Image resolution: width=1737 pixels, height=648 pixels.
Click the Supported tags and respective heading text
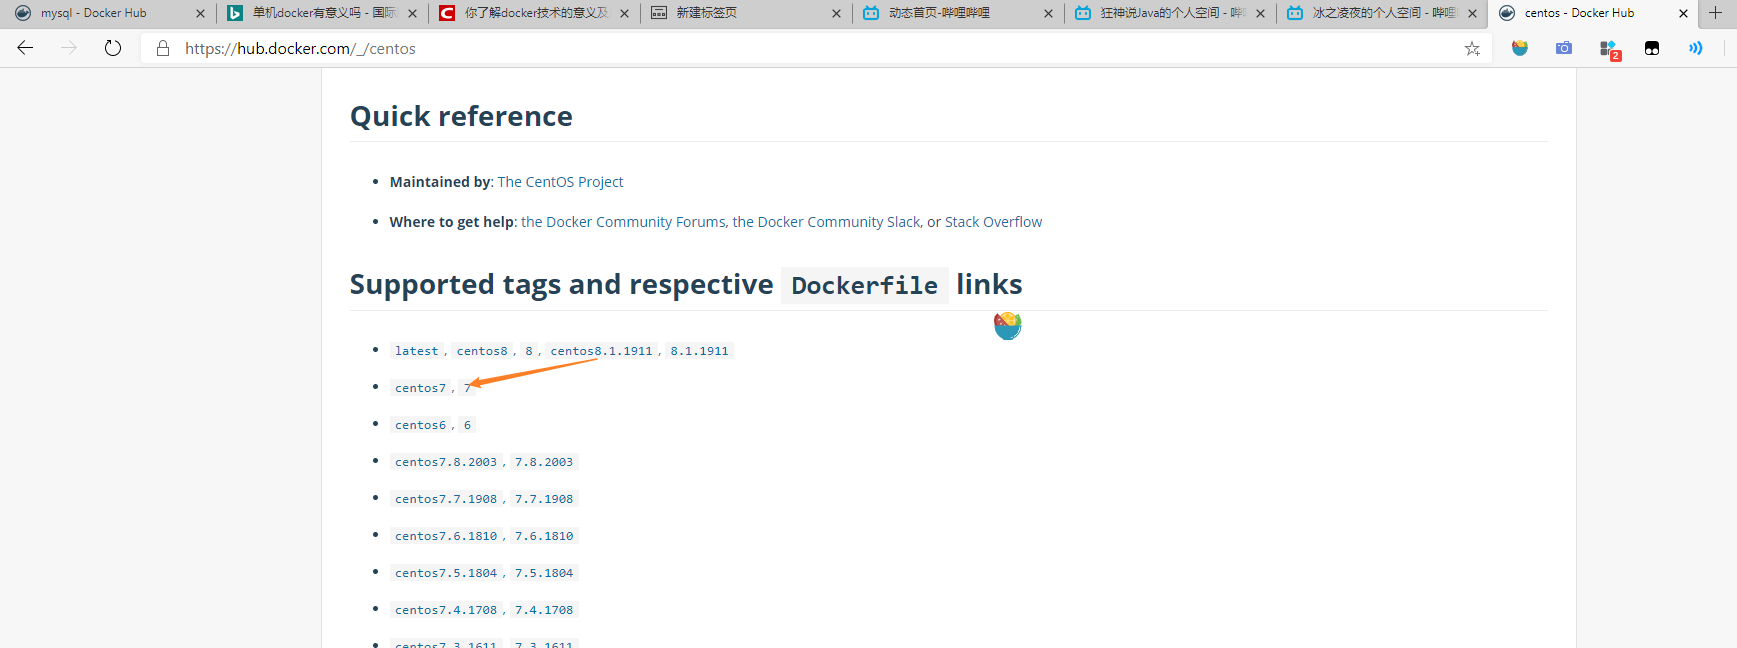point(561,285)
